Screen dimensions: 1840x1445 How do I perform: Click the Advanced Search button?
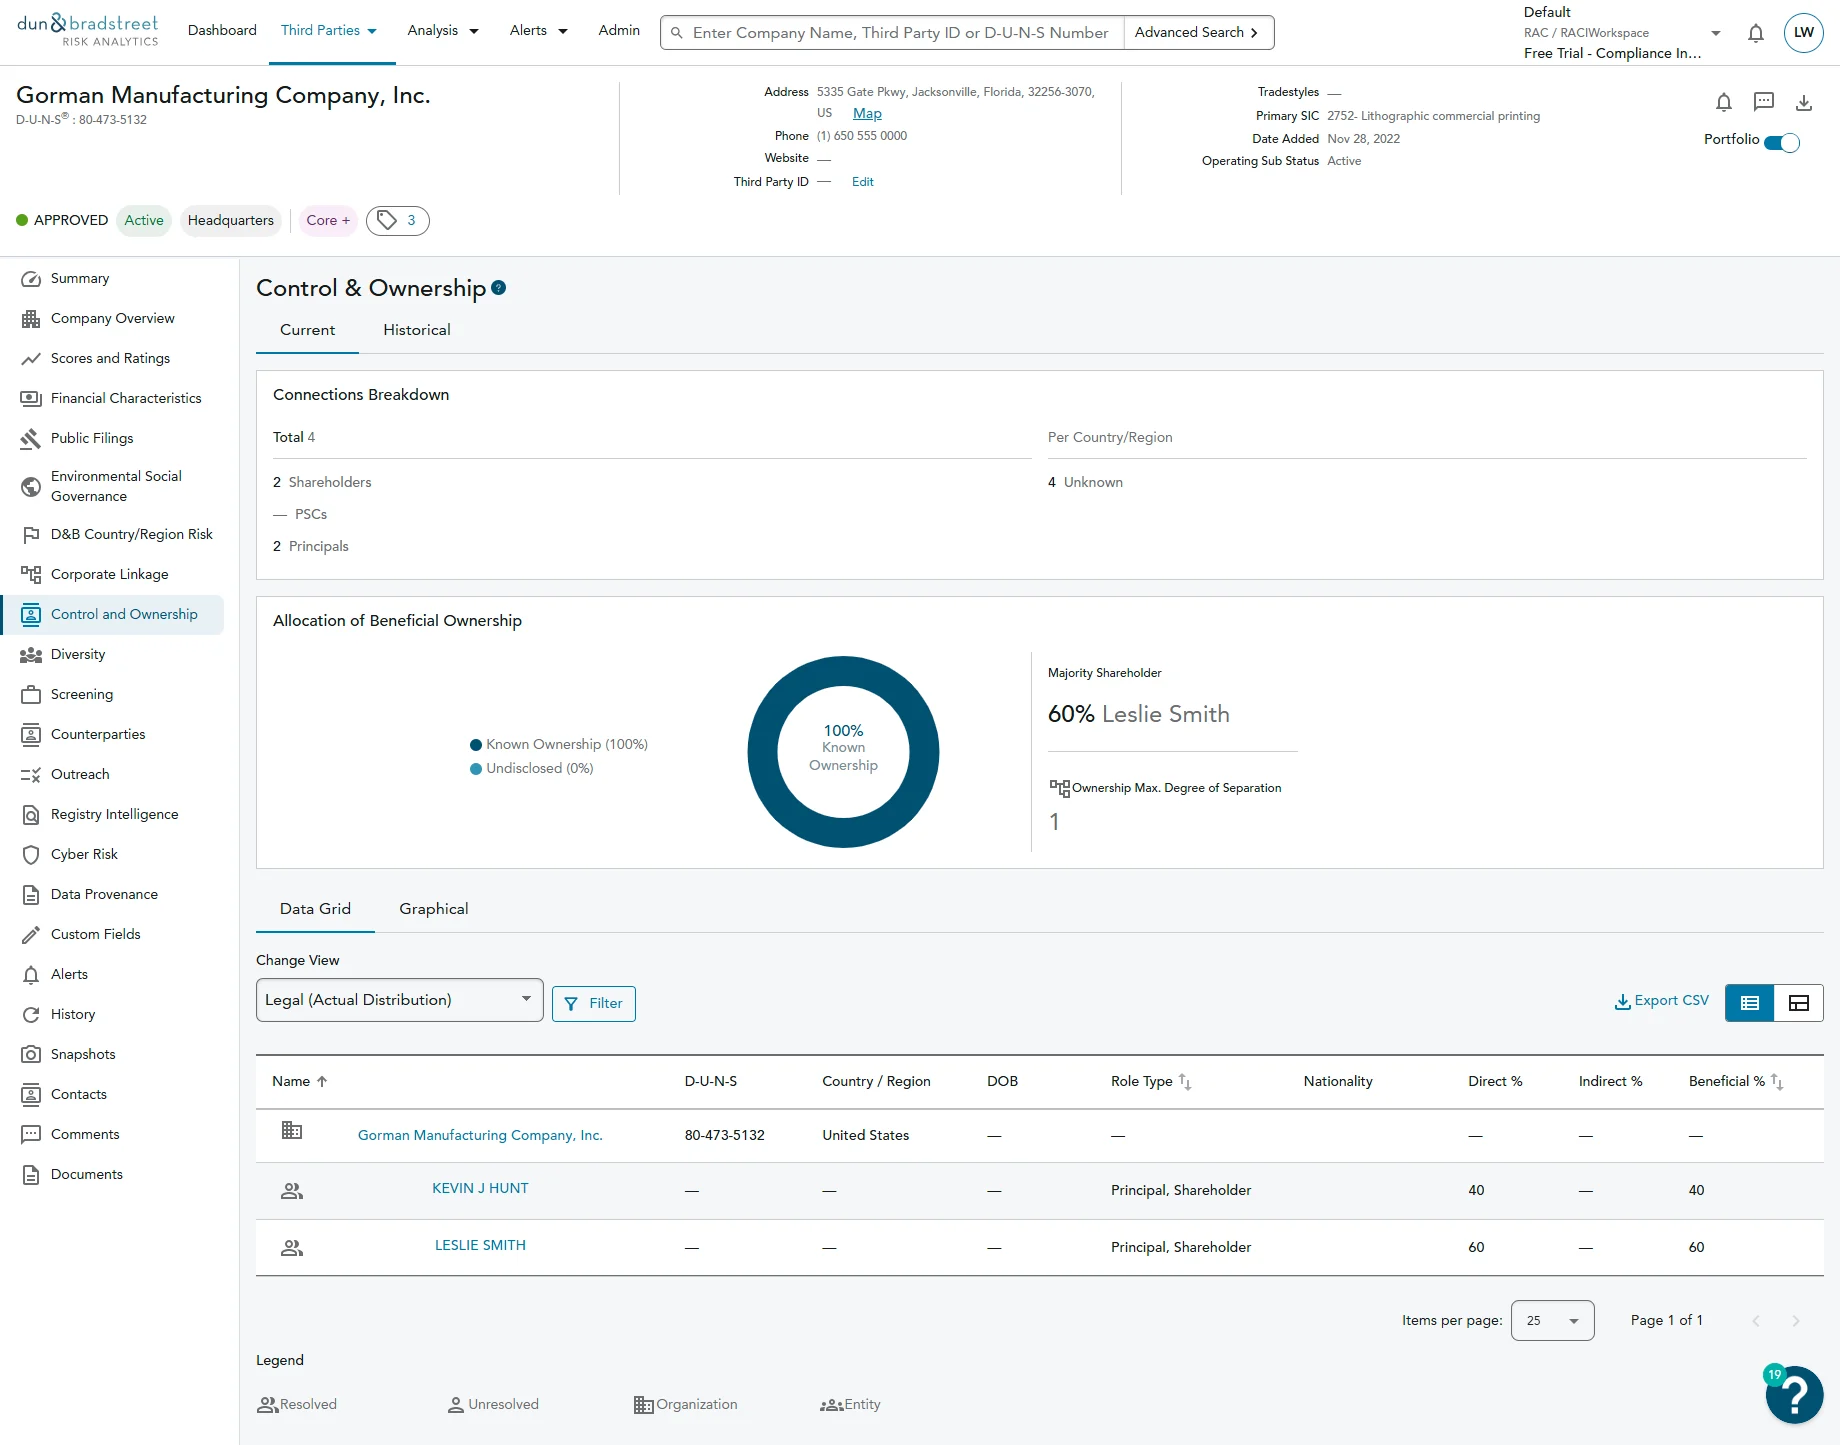click(1197, 32)
